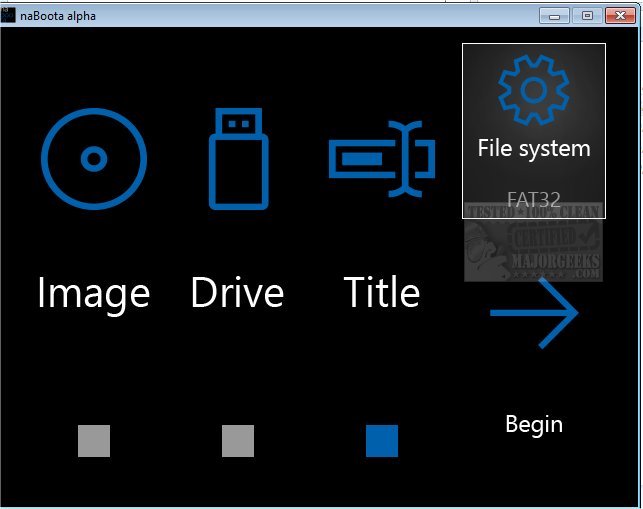
Task: Maximize the naBoota alpha window
Action: tap(587, 16)
